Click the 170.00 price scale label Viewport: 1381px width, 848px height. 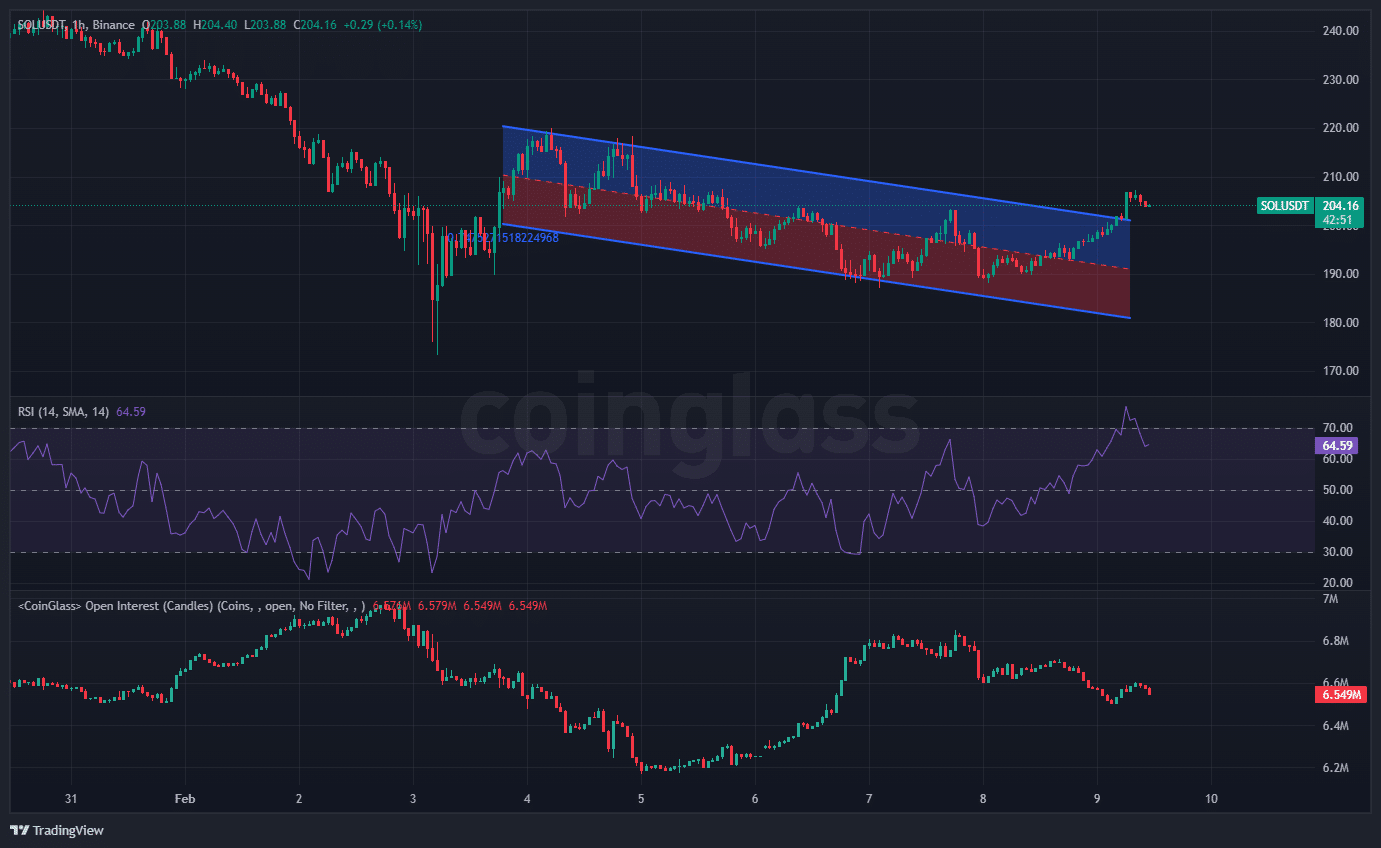pyautogui.click(x=1340, y=371)
